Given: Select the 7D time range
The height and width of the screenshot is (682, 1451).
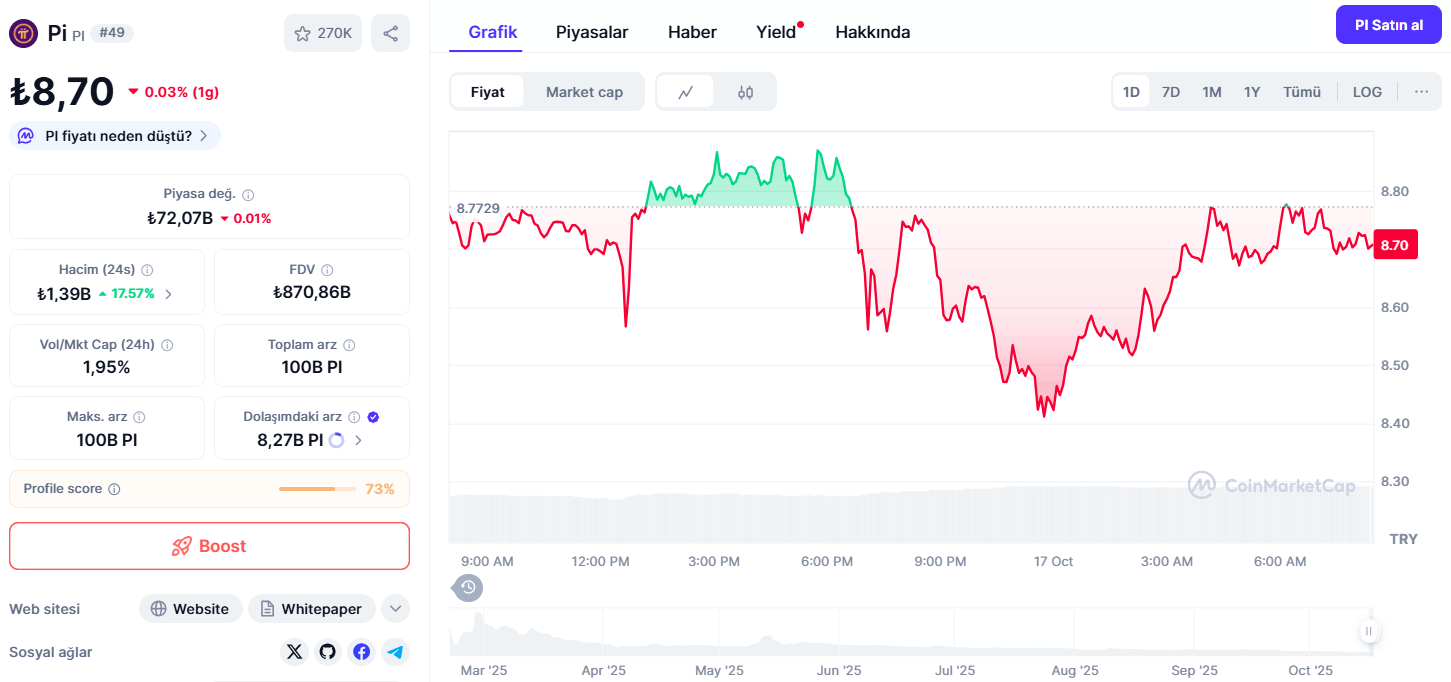Looking at the screenshot, I should coord(1171,92).
